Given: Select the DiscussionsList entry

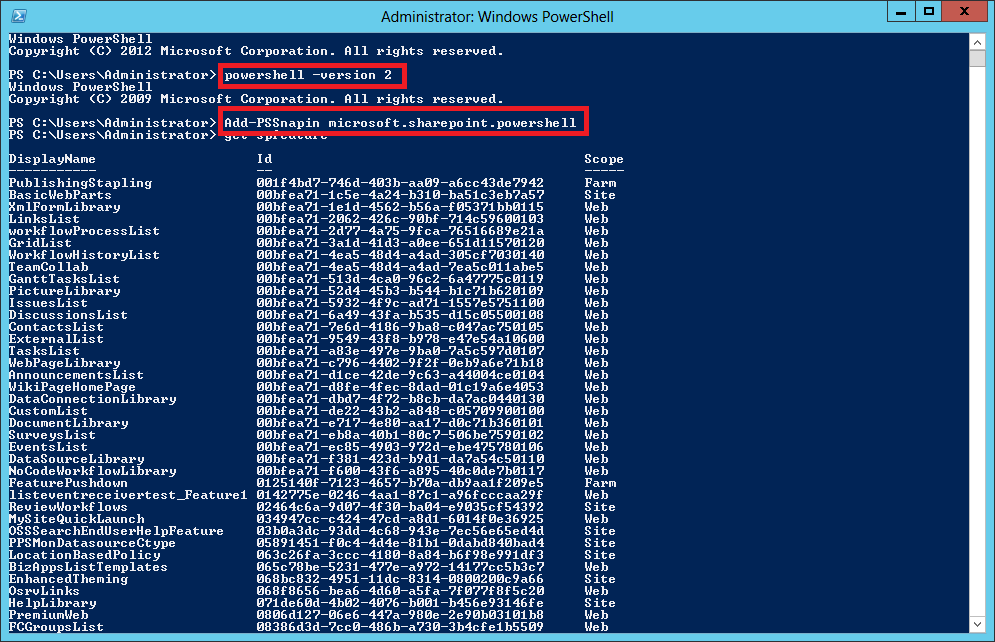Looking at the screenshot, I should [69, 315].
